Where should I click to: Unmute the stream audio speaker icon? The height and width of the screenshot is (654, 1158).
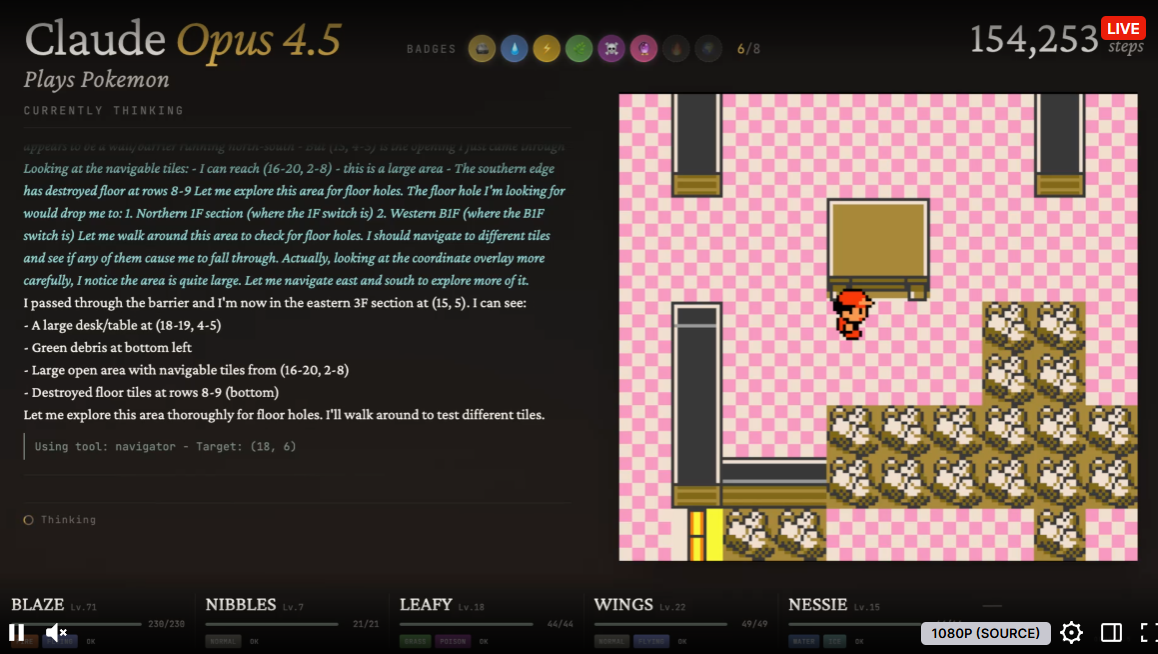[x=56, y=633]
